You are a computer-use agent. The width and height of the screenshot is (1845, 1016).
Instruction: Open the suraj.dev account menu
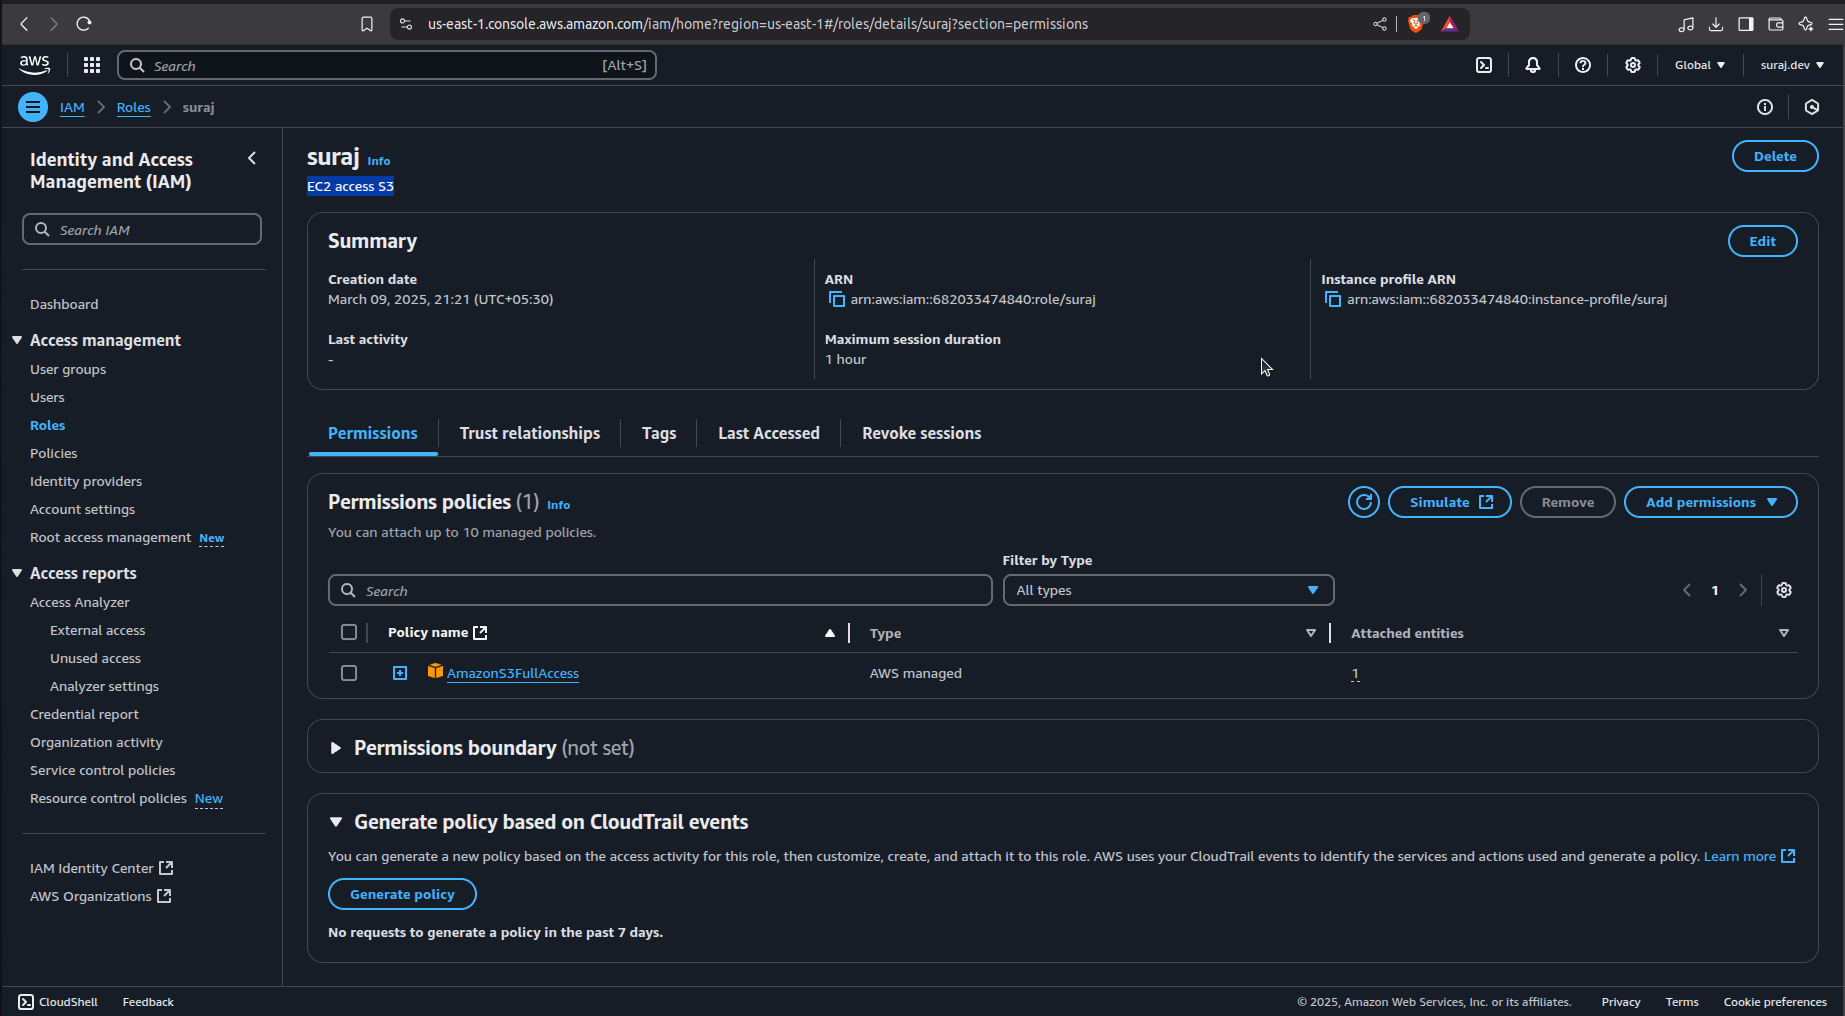[x=1792, y=65]
